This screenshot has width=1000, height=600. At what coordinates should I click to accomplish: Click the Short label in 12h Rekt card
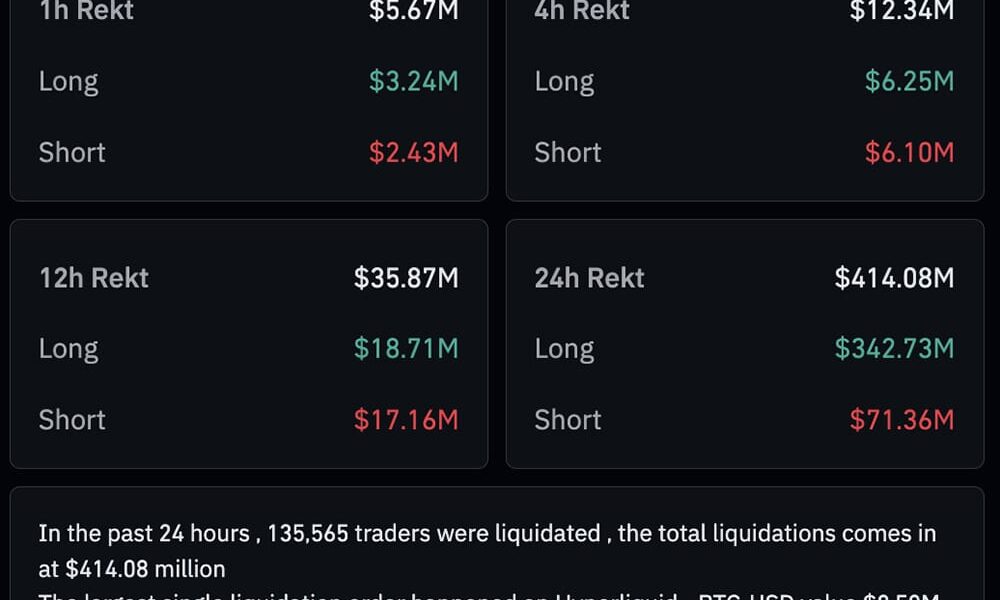tap(72, 419)
